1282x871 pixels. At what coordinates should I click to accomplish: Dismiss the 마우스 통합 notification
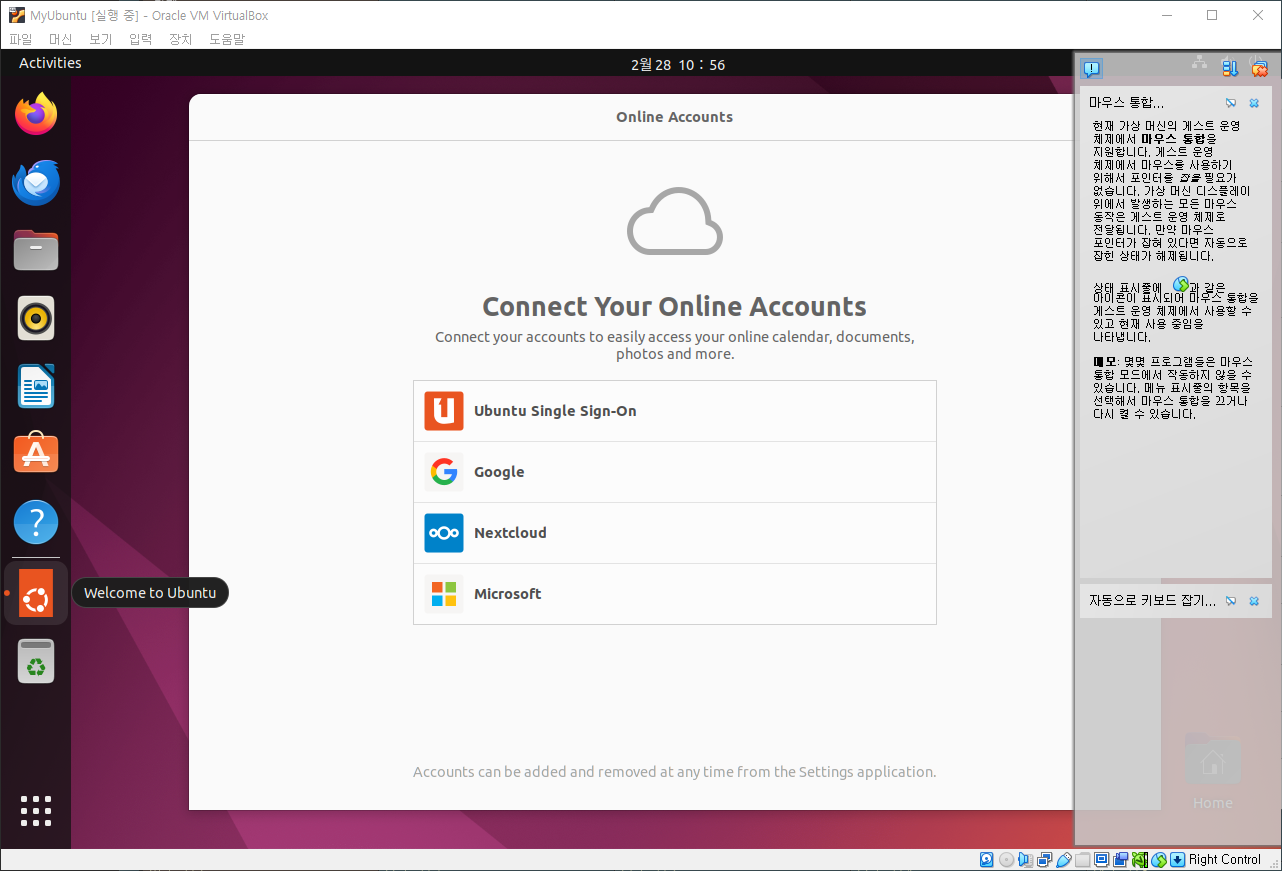click(x=1254, y=103)
